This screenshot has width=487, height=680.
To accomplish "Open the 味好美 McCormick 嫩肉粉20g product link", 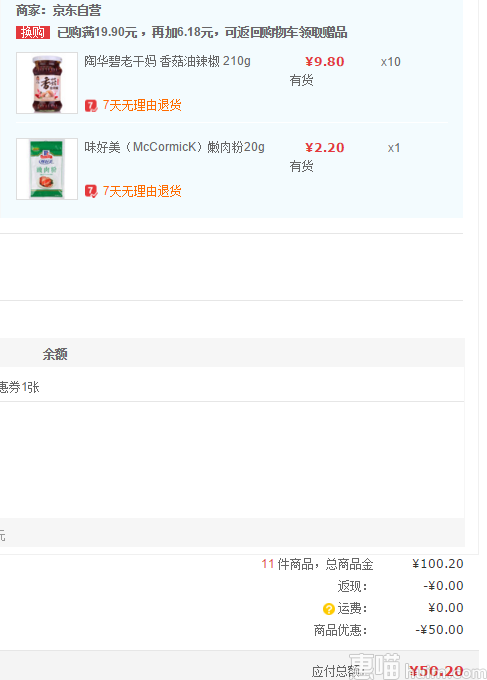I will coord(174,147).
